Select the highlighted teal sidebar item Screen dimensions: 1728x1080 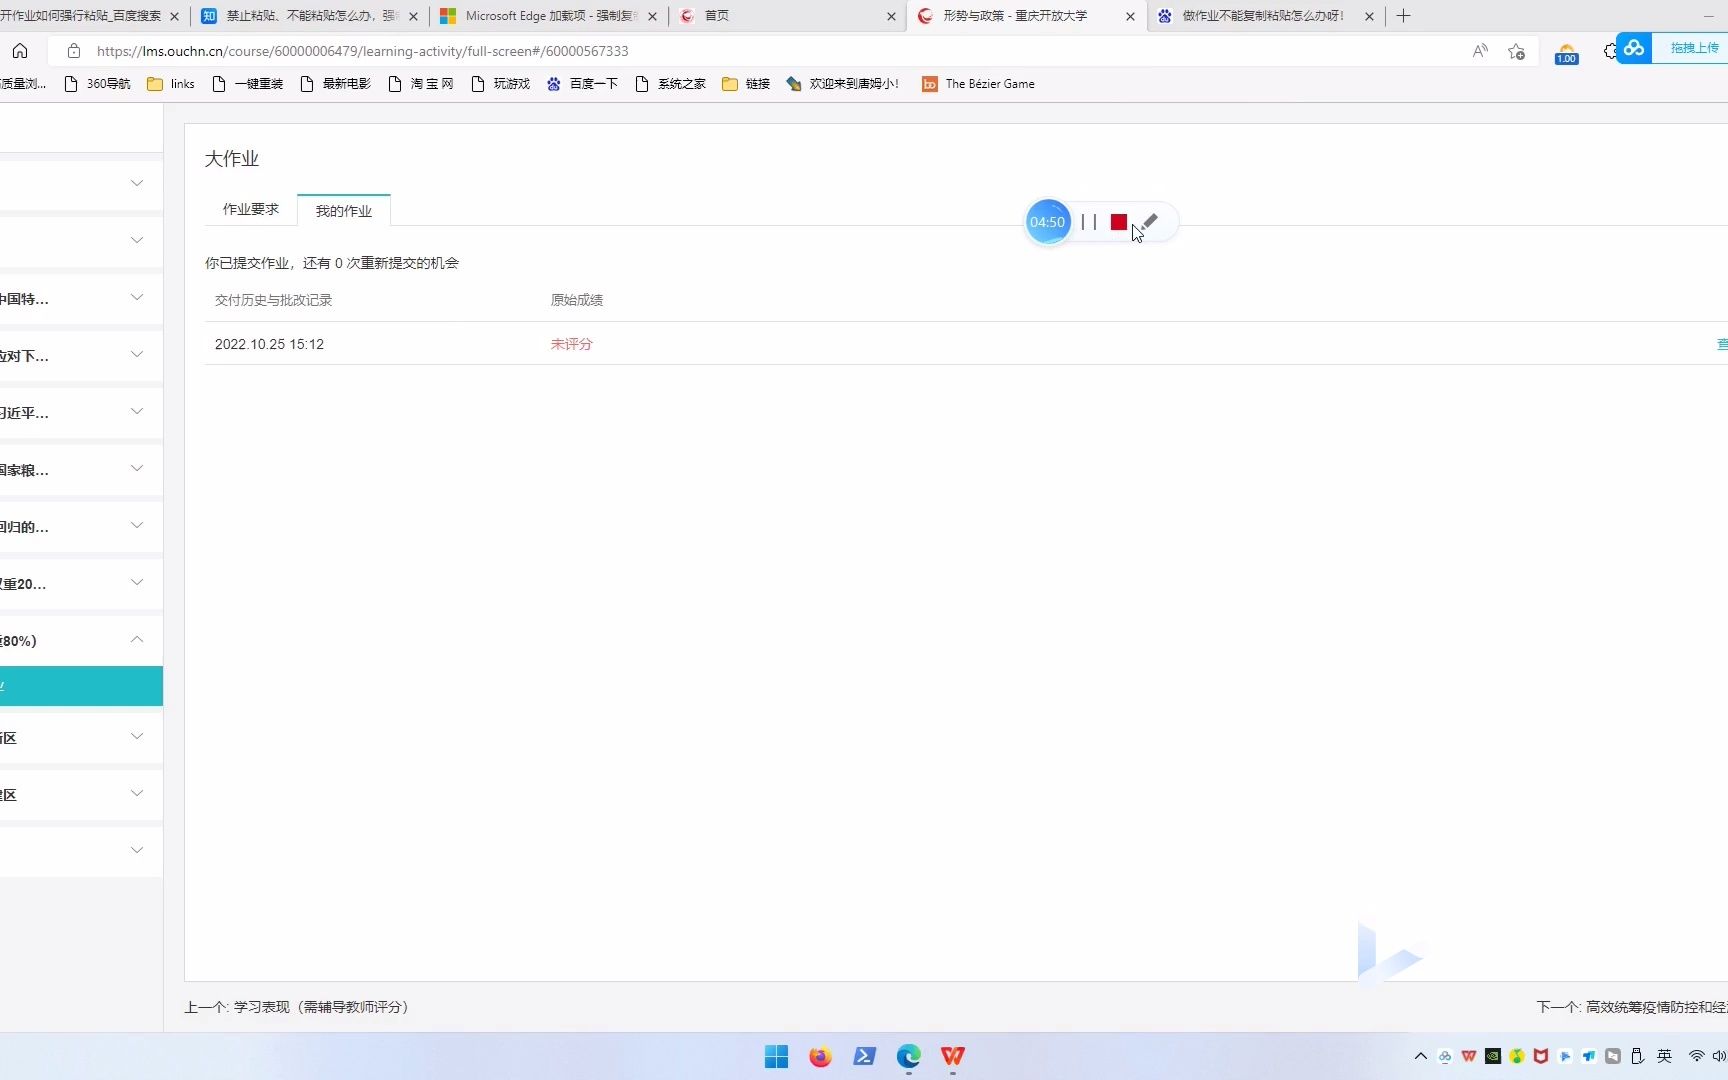[81, 686]
